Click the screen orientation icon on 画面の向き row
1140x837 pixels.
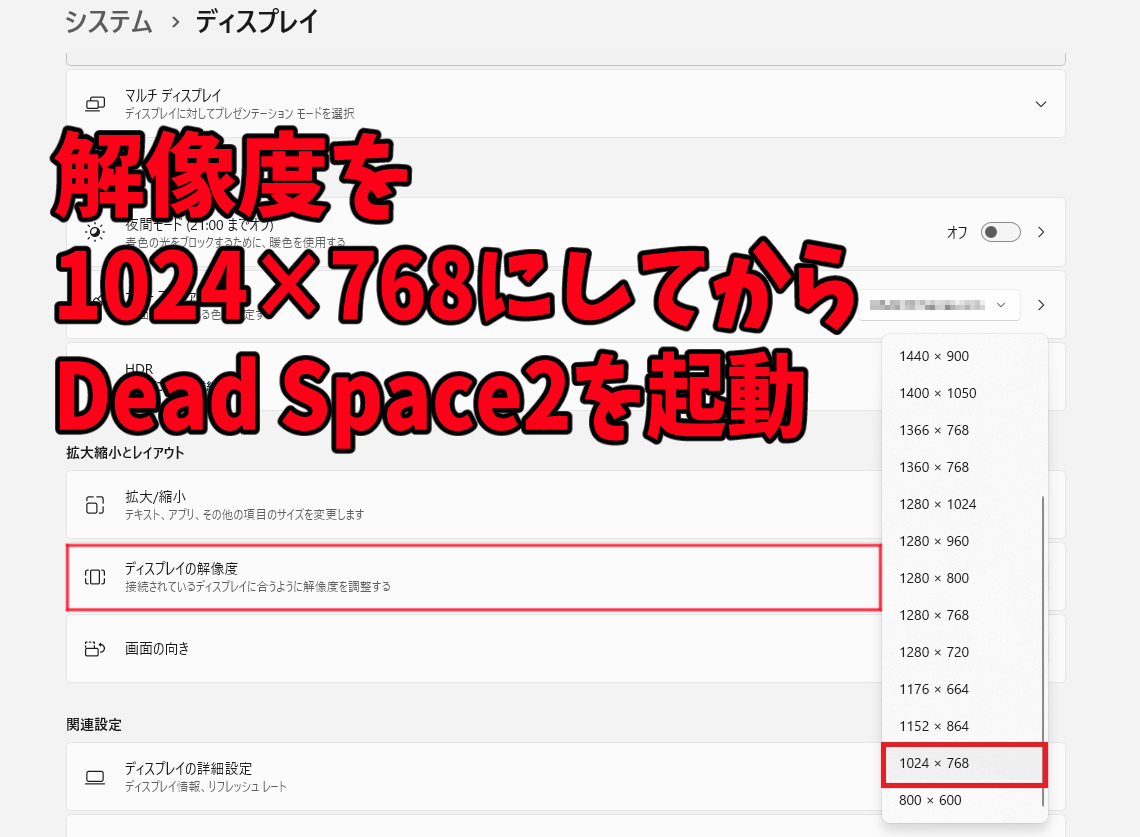coord(95,649)
